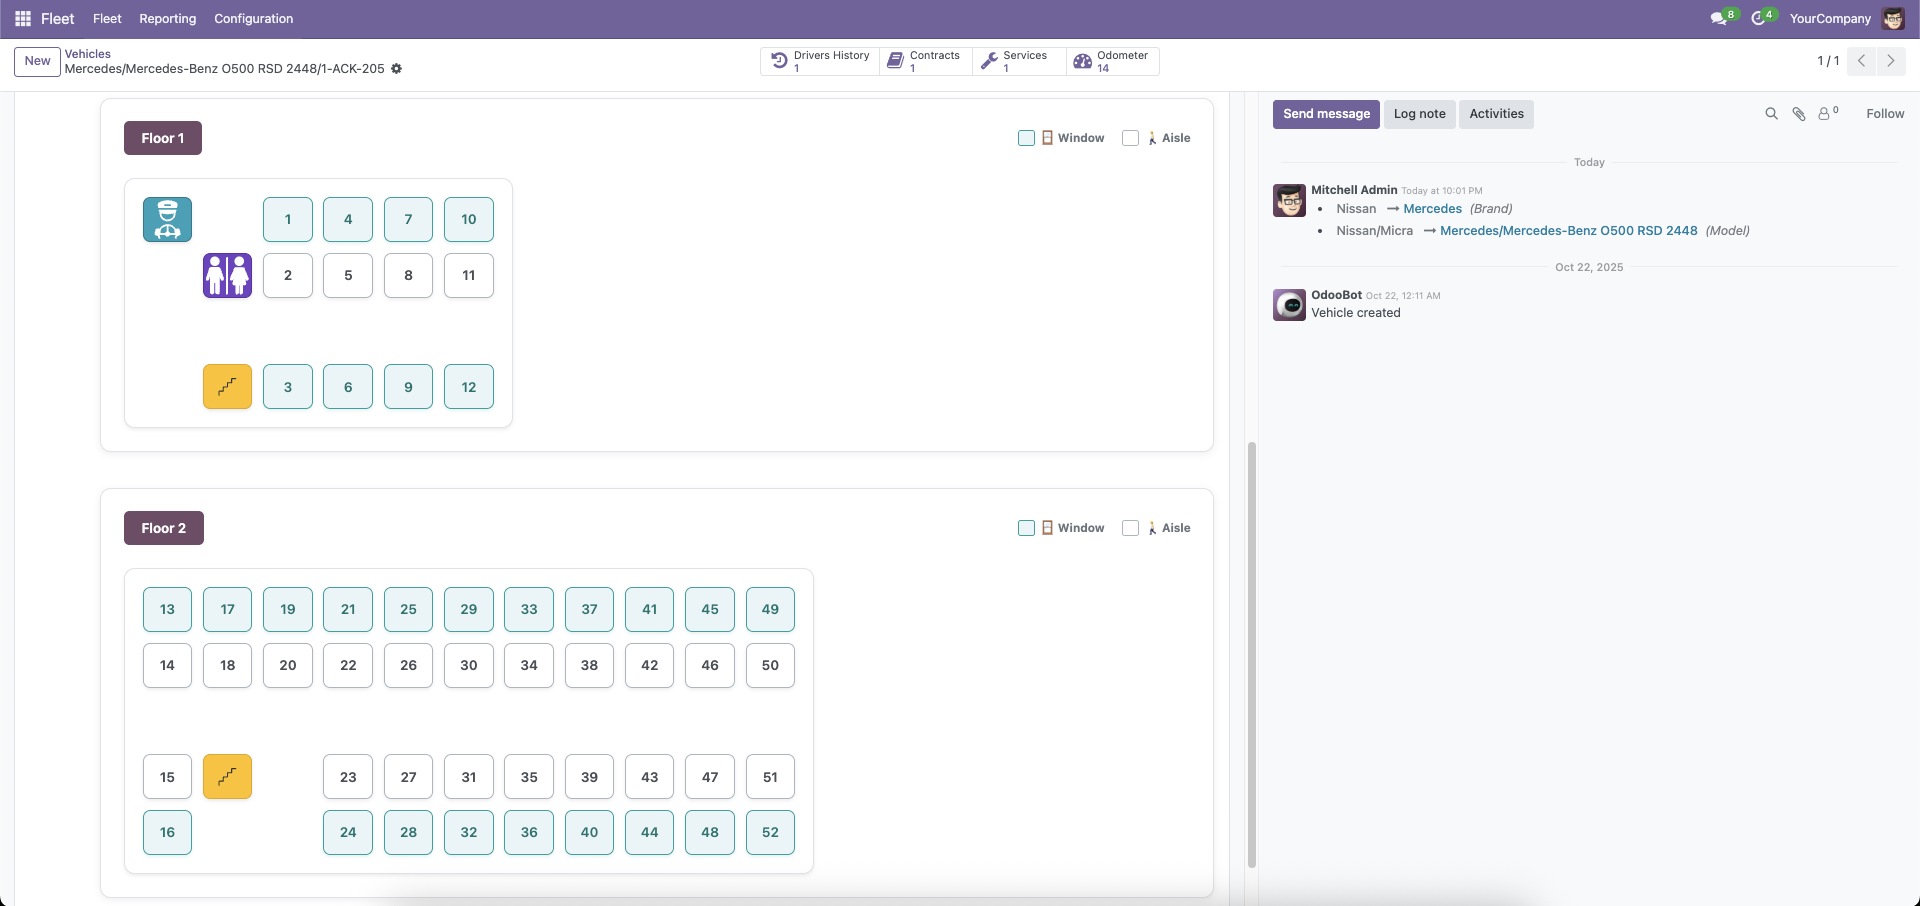The image size is (1920, 906).
Task: Click the stairs icon on Floor 1
Action: 228,387
